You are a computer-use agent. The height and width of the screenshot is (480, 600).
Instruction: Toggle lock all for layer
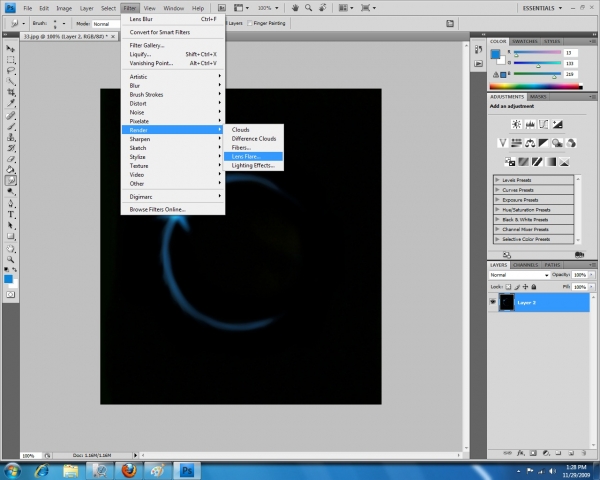point(534,287)
